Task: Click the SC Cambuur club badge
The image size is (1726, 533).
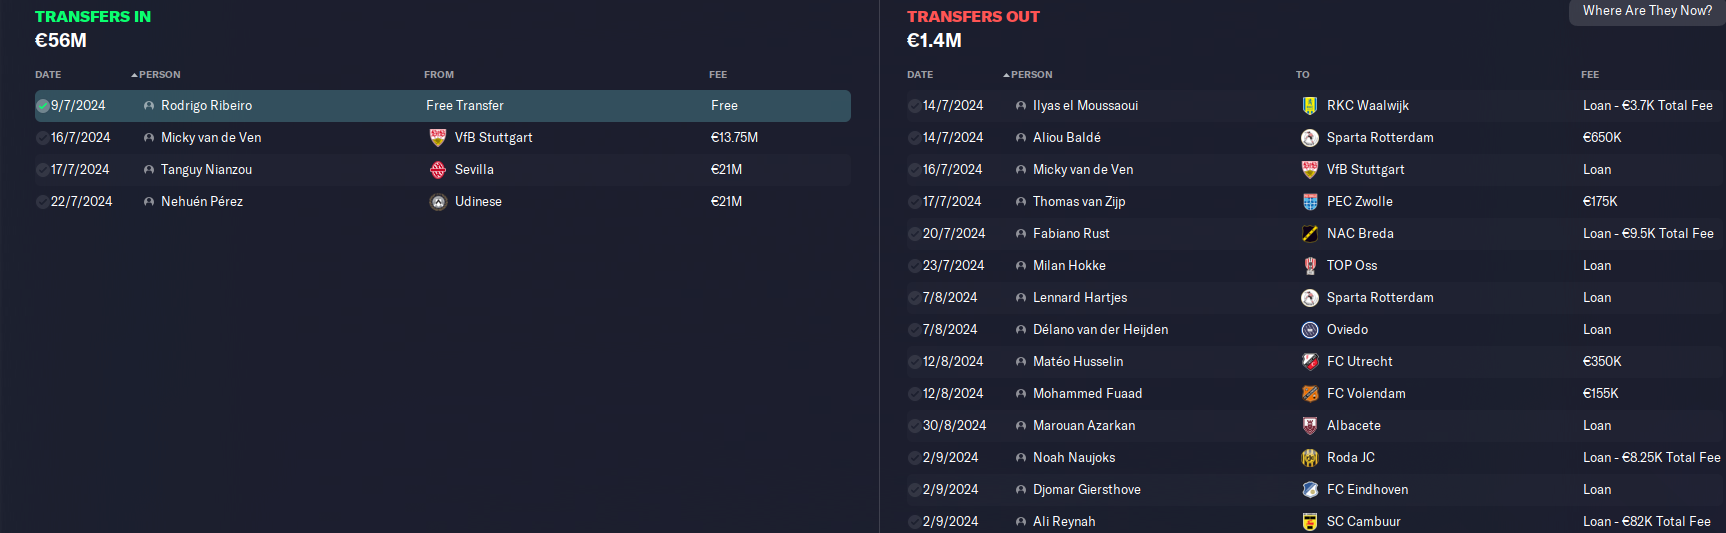Action: [x=1309, y=521]
